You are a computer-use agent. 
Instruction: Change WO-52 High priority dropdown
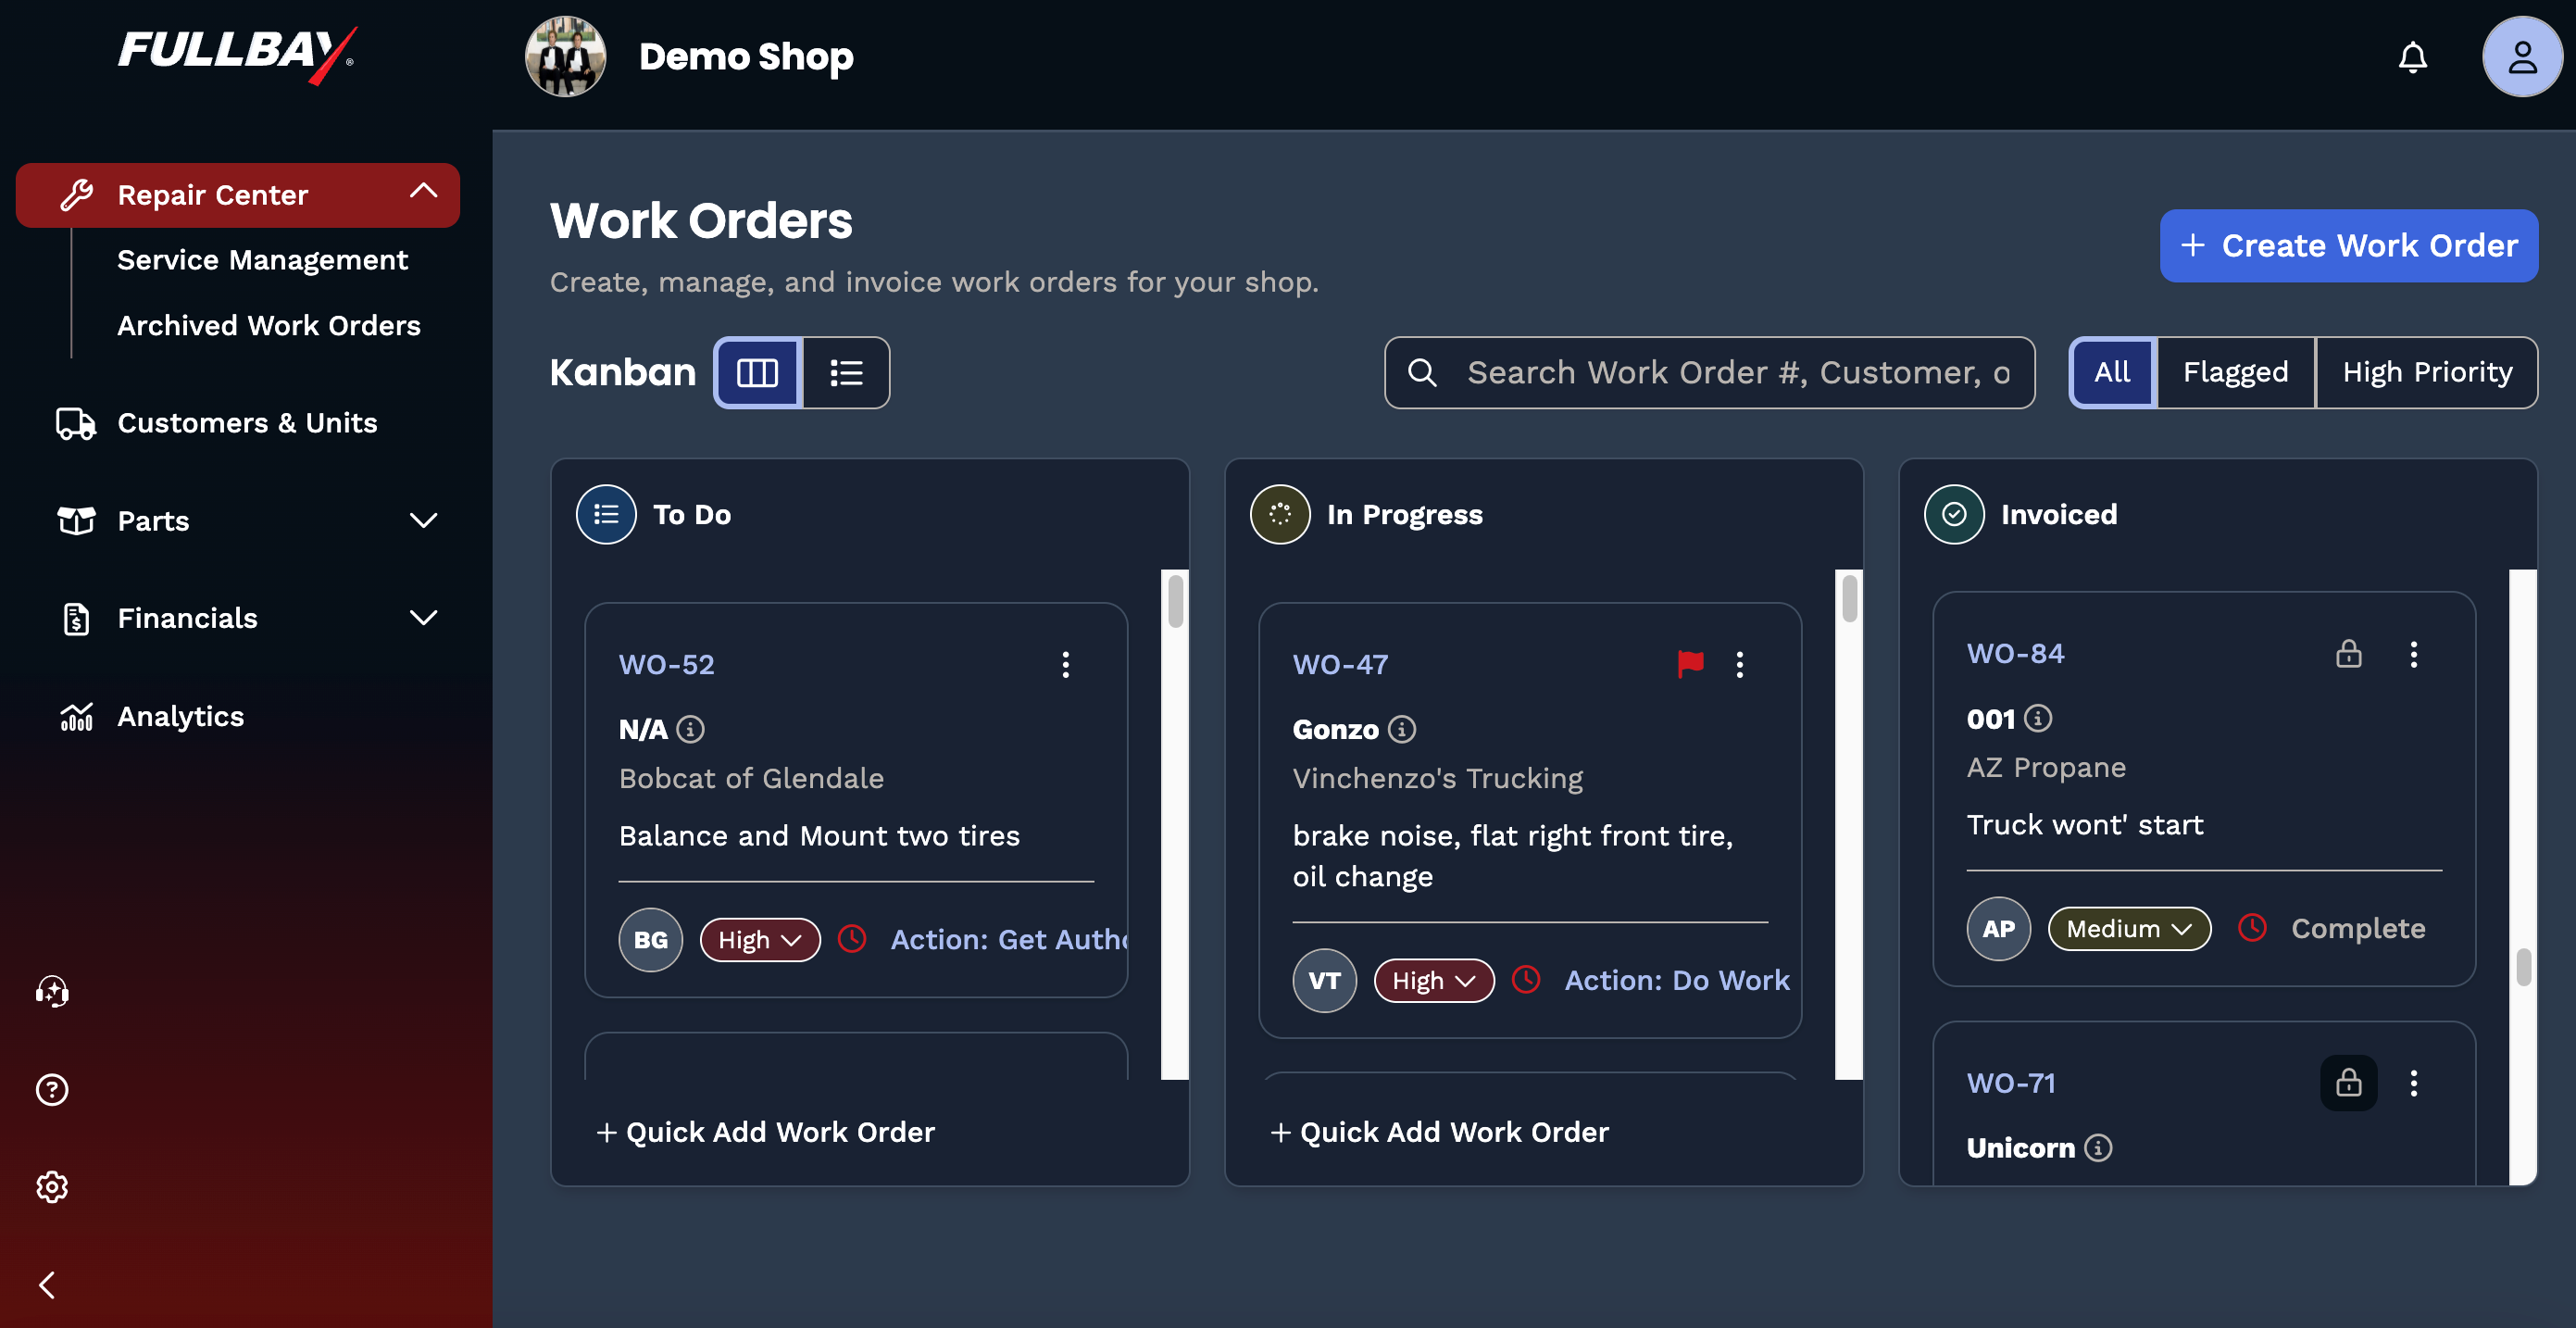point(760,940)
